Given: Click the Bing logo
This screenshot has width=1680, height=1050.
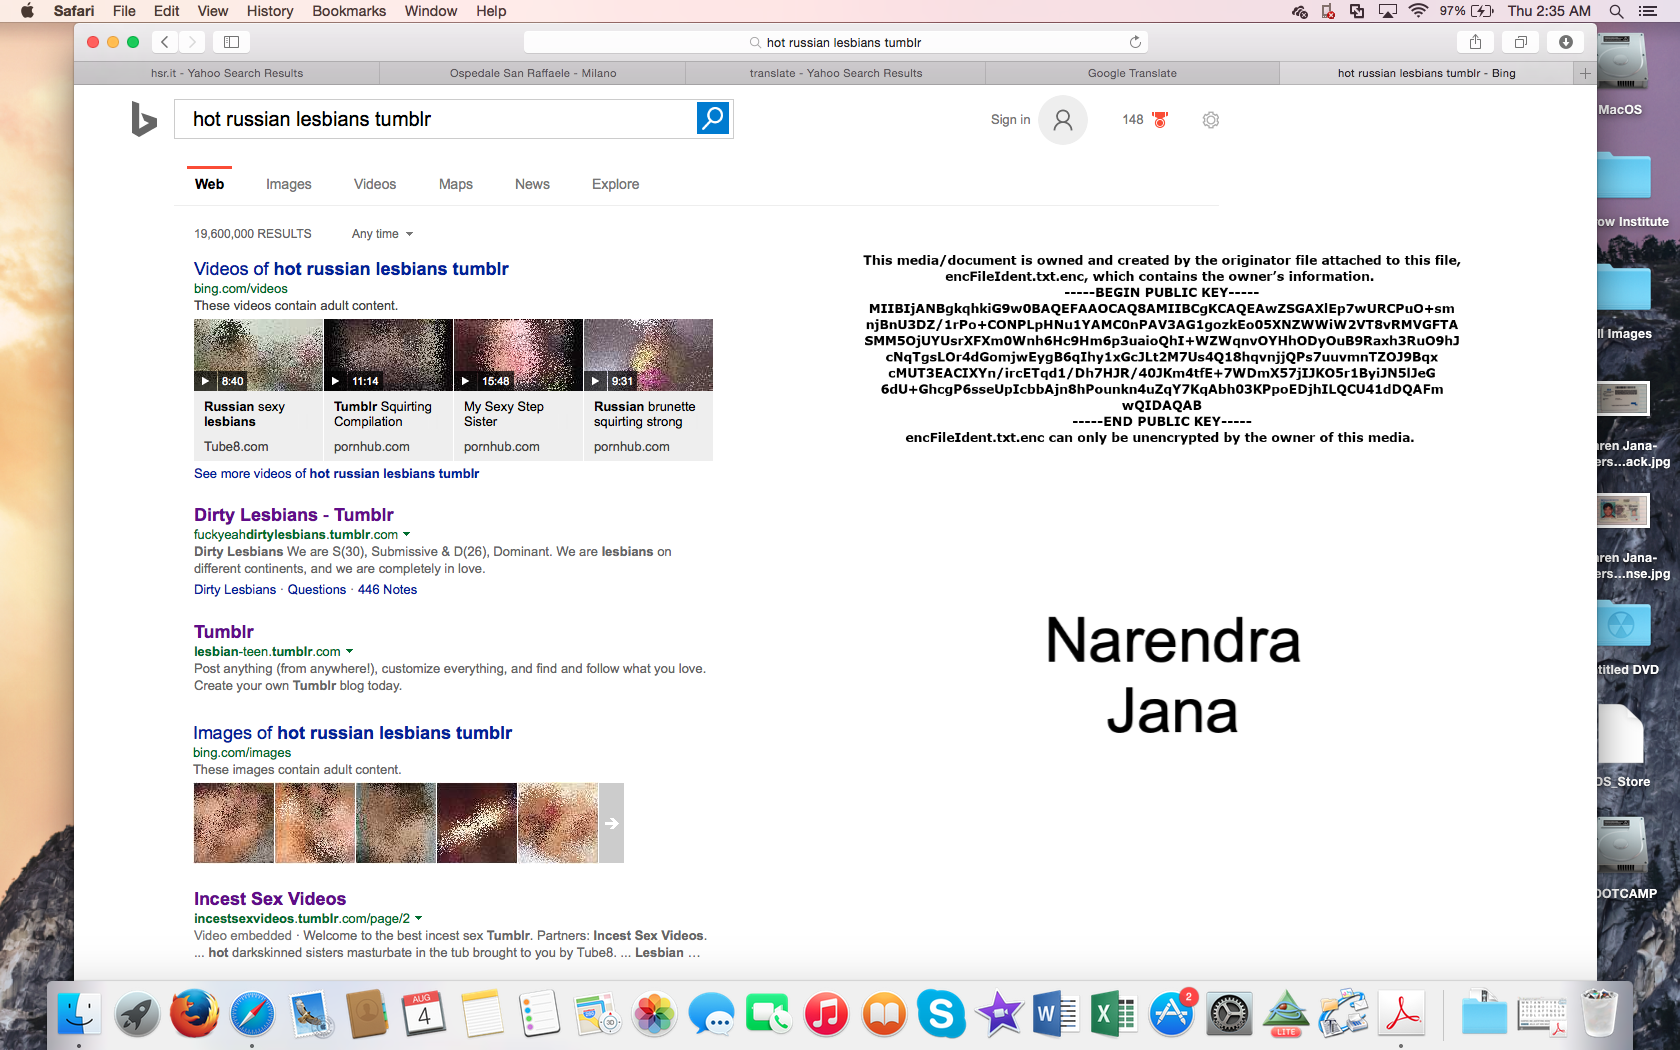Looking at the screenshot, I should (144, 119).
